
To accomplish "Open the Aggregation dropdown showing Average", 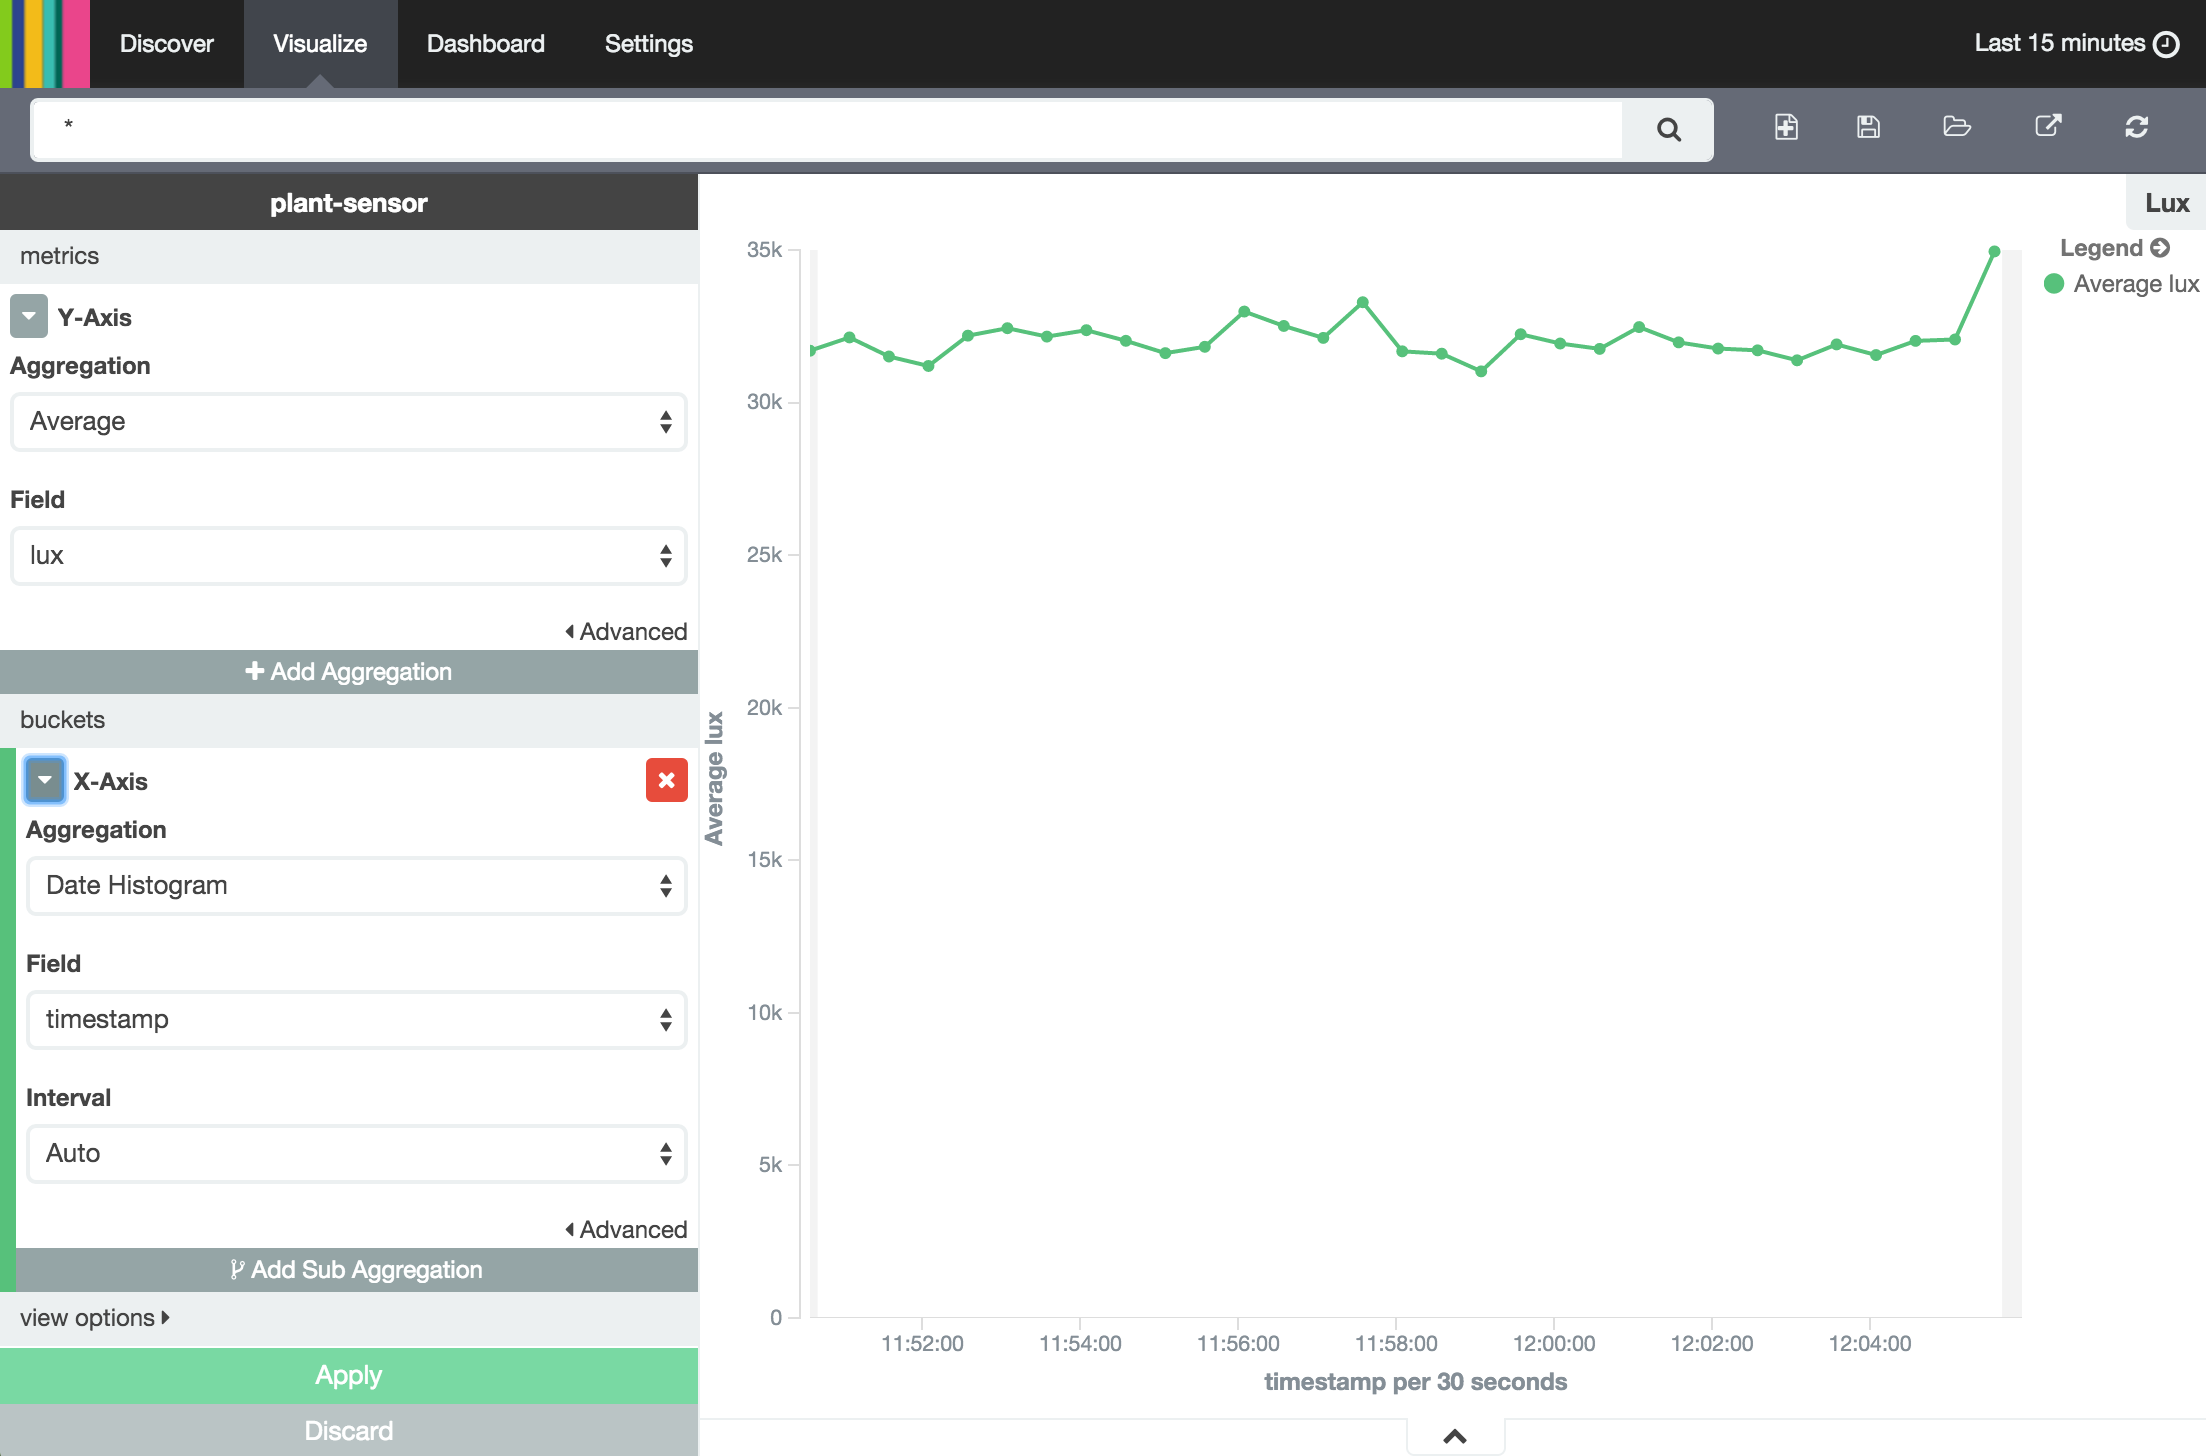I will coord(348,421).
